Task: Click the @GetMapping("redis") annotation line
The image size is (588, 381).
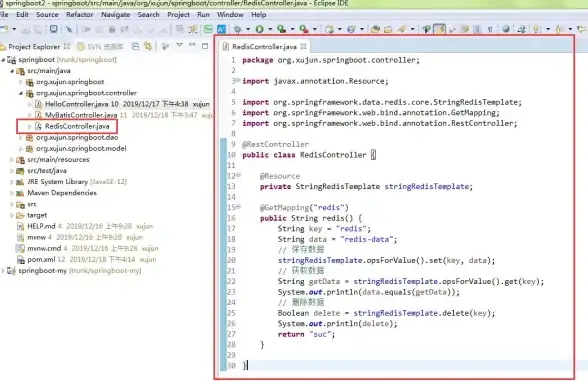Action: (x=304, y=207)
